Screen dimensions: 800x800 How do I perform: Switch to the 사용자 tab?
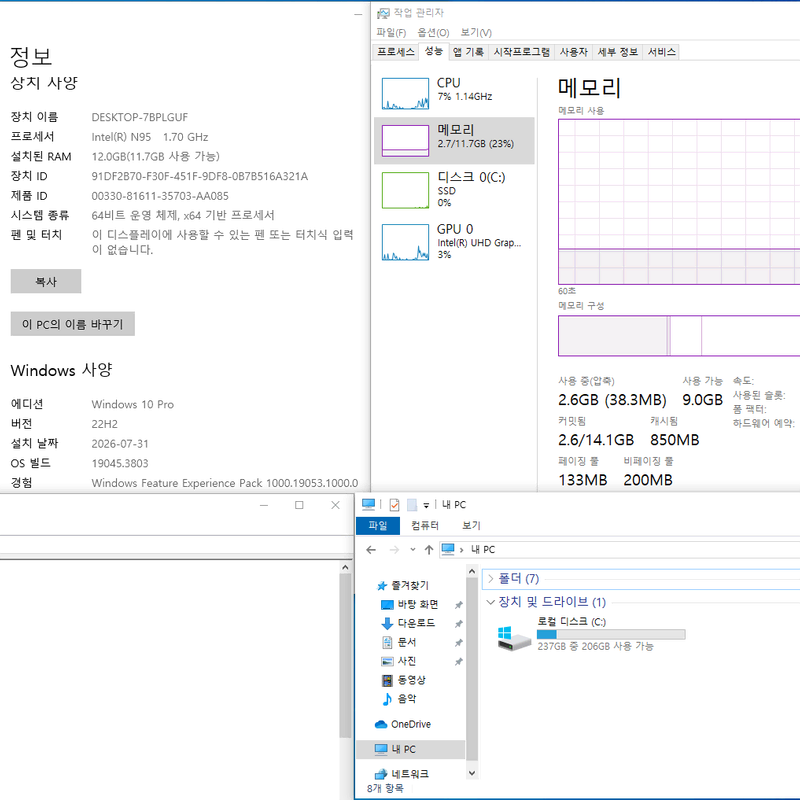573,52
